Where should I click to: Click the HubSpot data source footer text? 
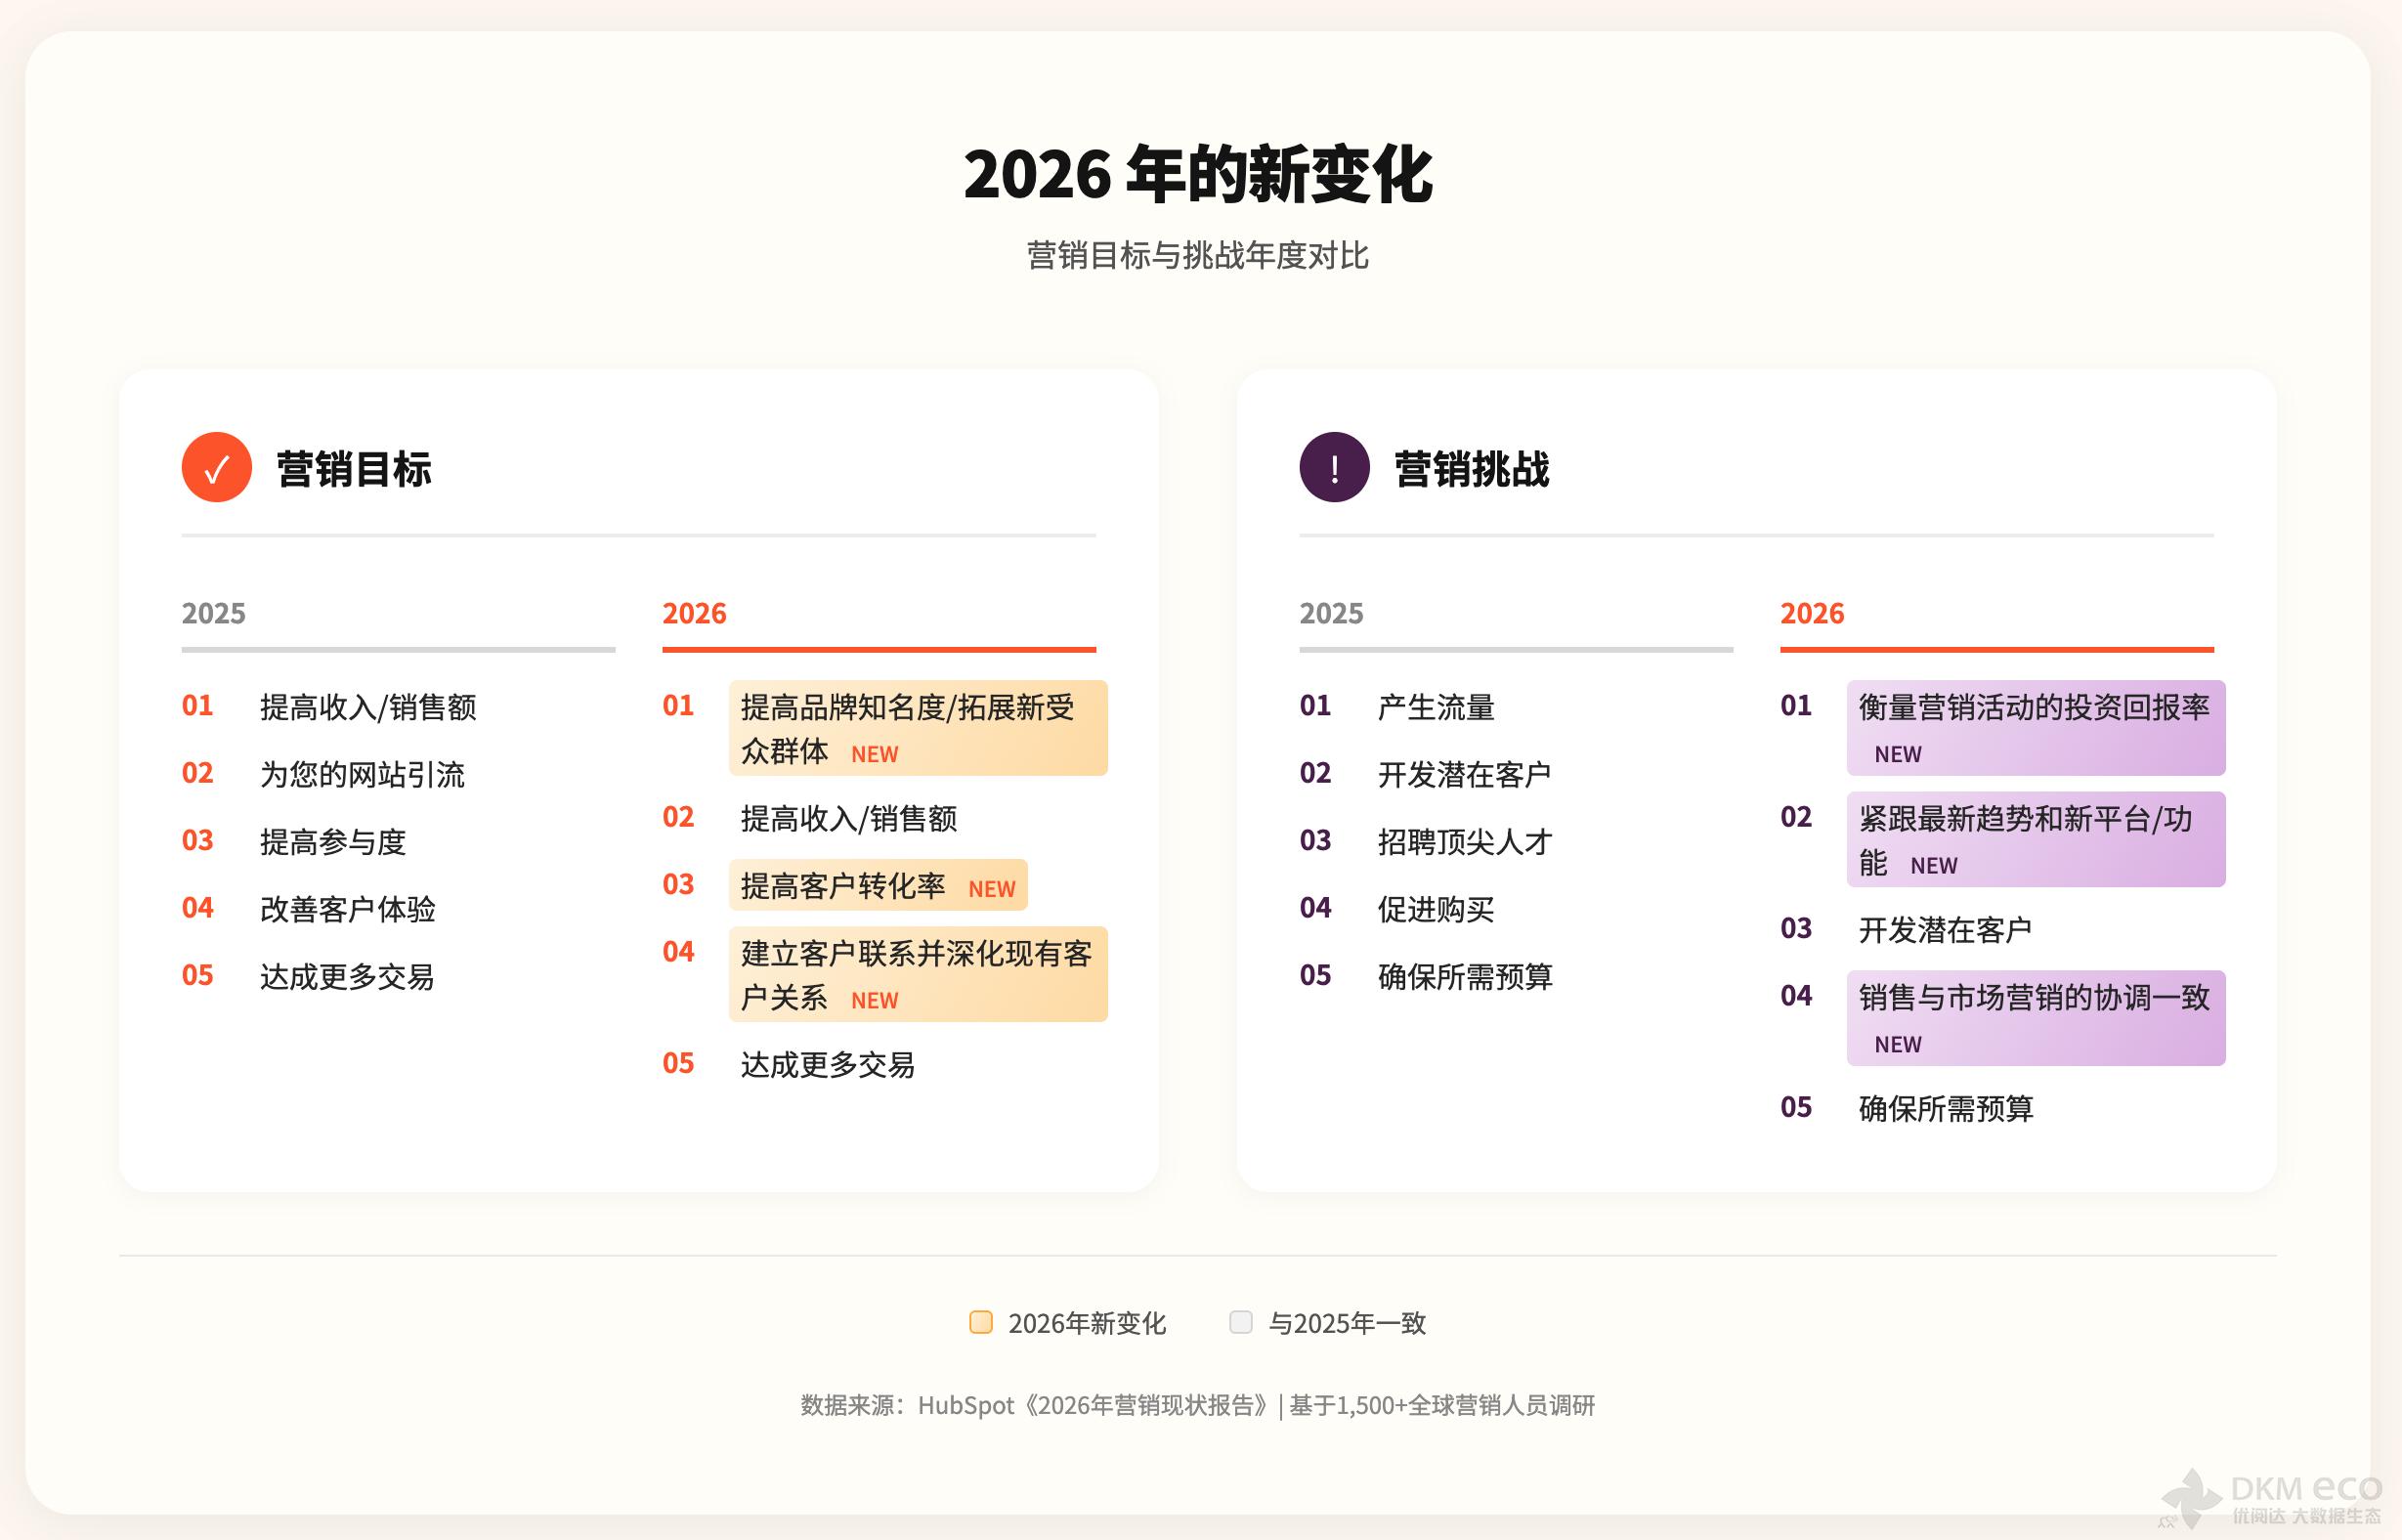[x=1197, y=1405]
